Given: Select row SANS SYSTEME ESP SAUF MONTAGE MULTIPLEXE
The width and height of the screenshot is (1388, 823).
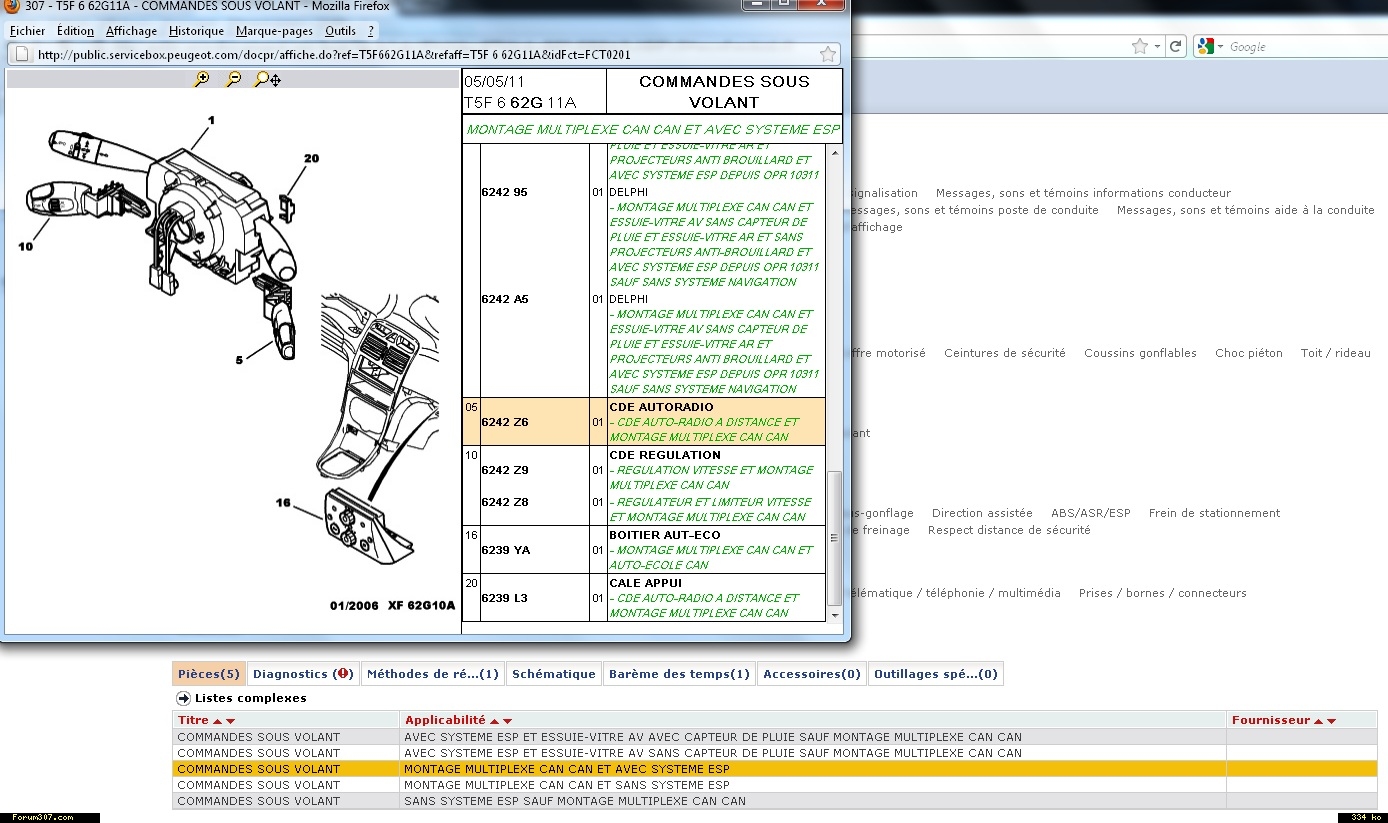Looking at the screenshot, I should [775, 801].
